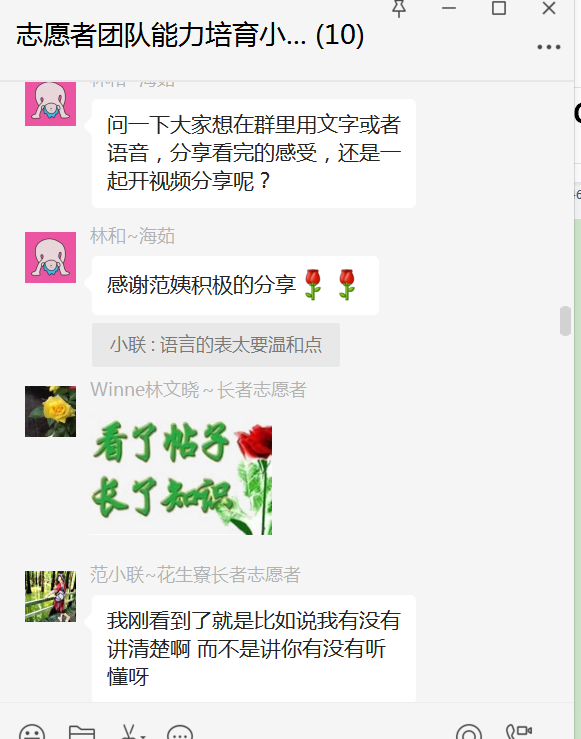This screenshot has height=739, width=581.
Task: Click sender name Winne林文晓~长者志愿者
Action: coord(198,390)
